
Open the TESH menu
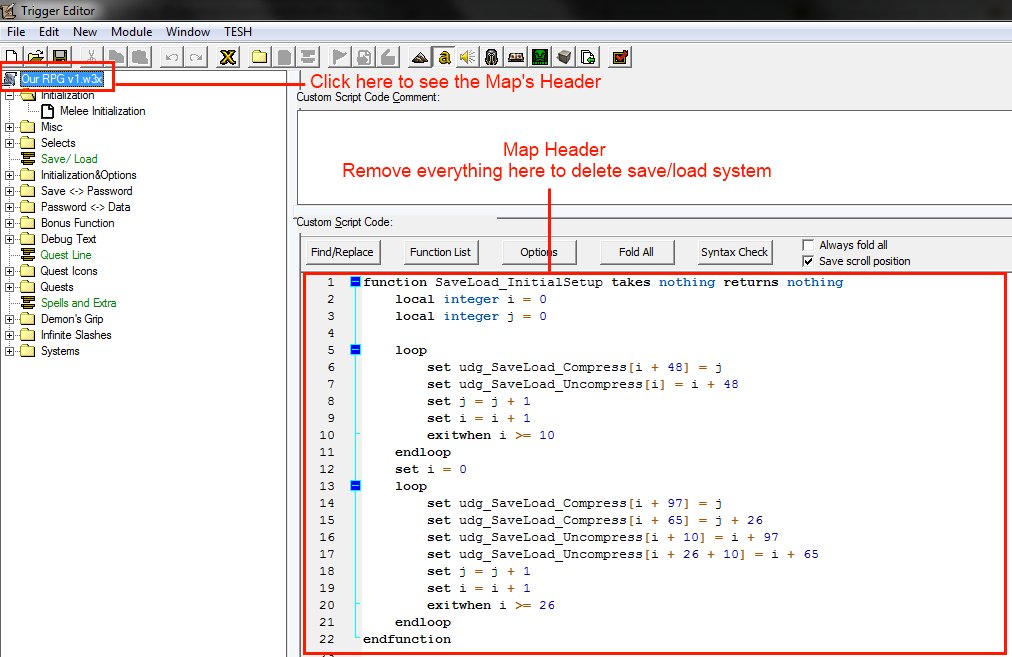click(x=238, y=32)
